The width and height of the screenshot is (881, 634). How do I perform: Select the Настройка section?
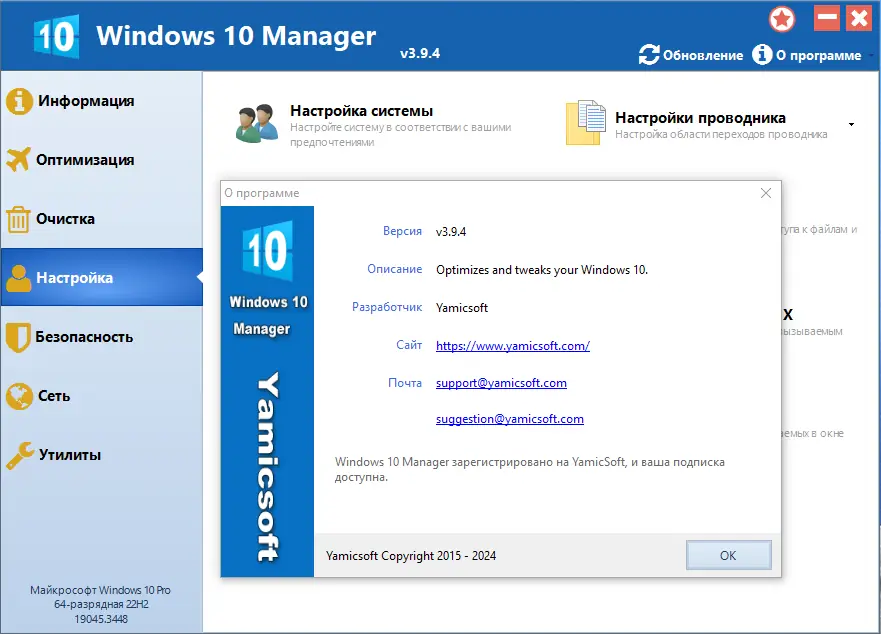(x=101, y=278)
